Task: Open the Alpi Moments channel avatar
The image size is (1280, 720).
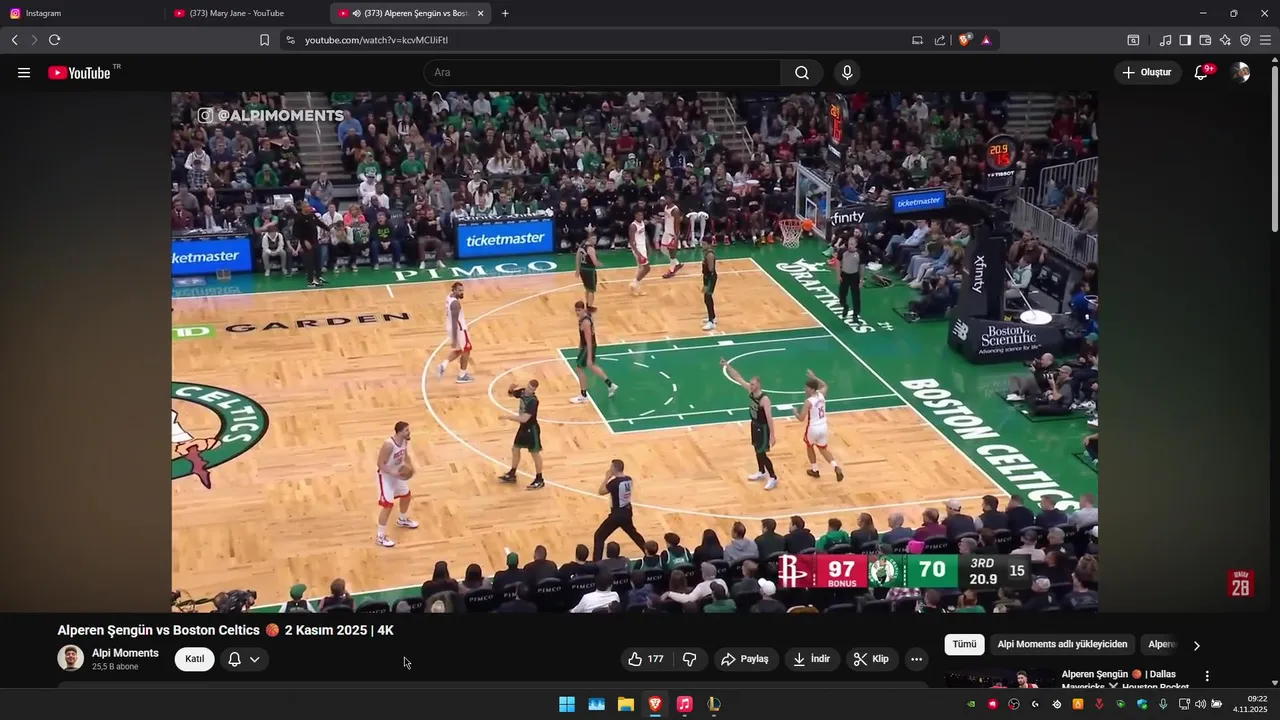Action: click(70, 658)
